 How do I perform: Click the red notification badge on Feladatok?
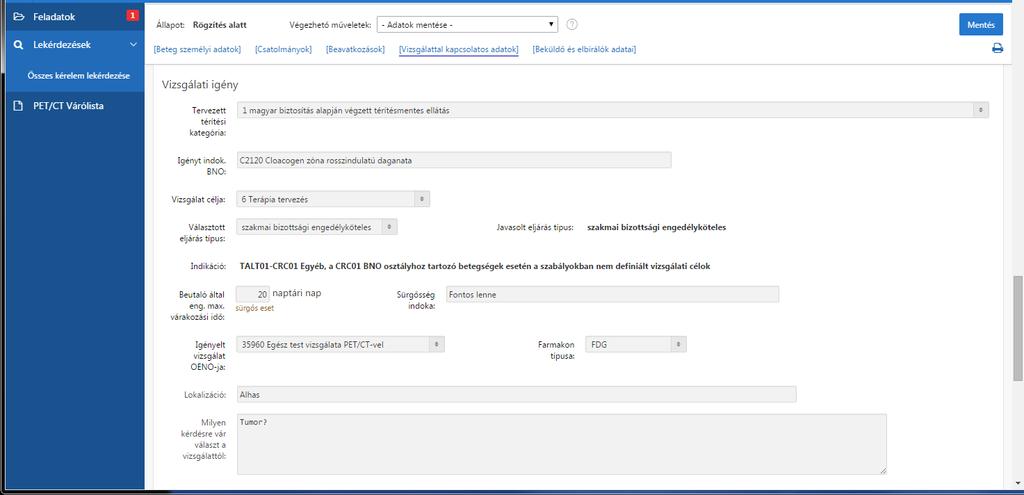click(x=133, y=16)
